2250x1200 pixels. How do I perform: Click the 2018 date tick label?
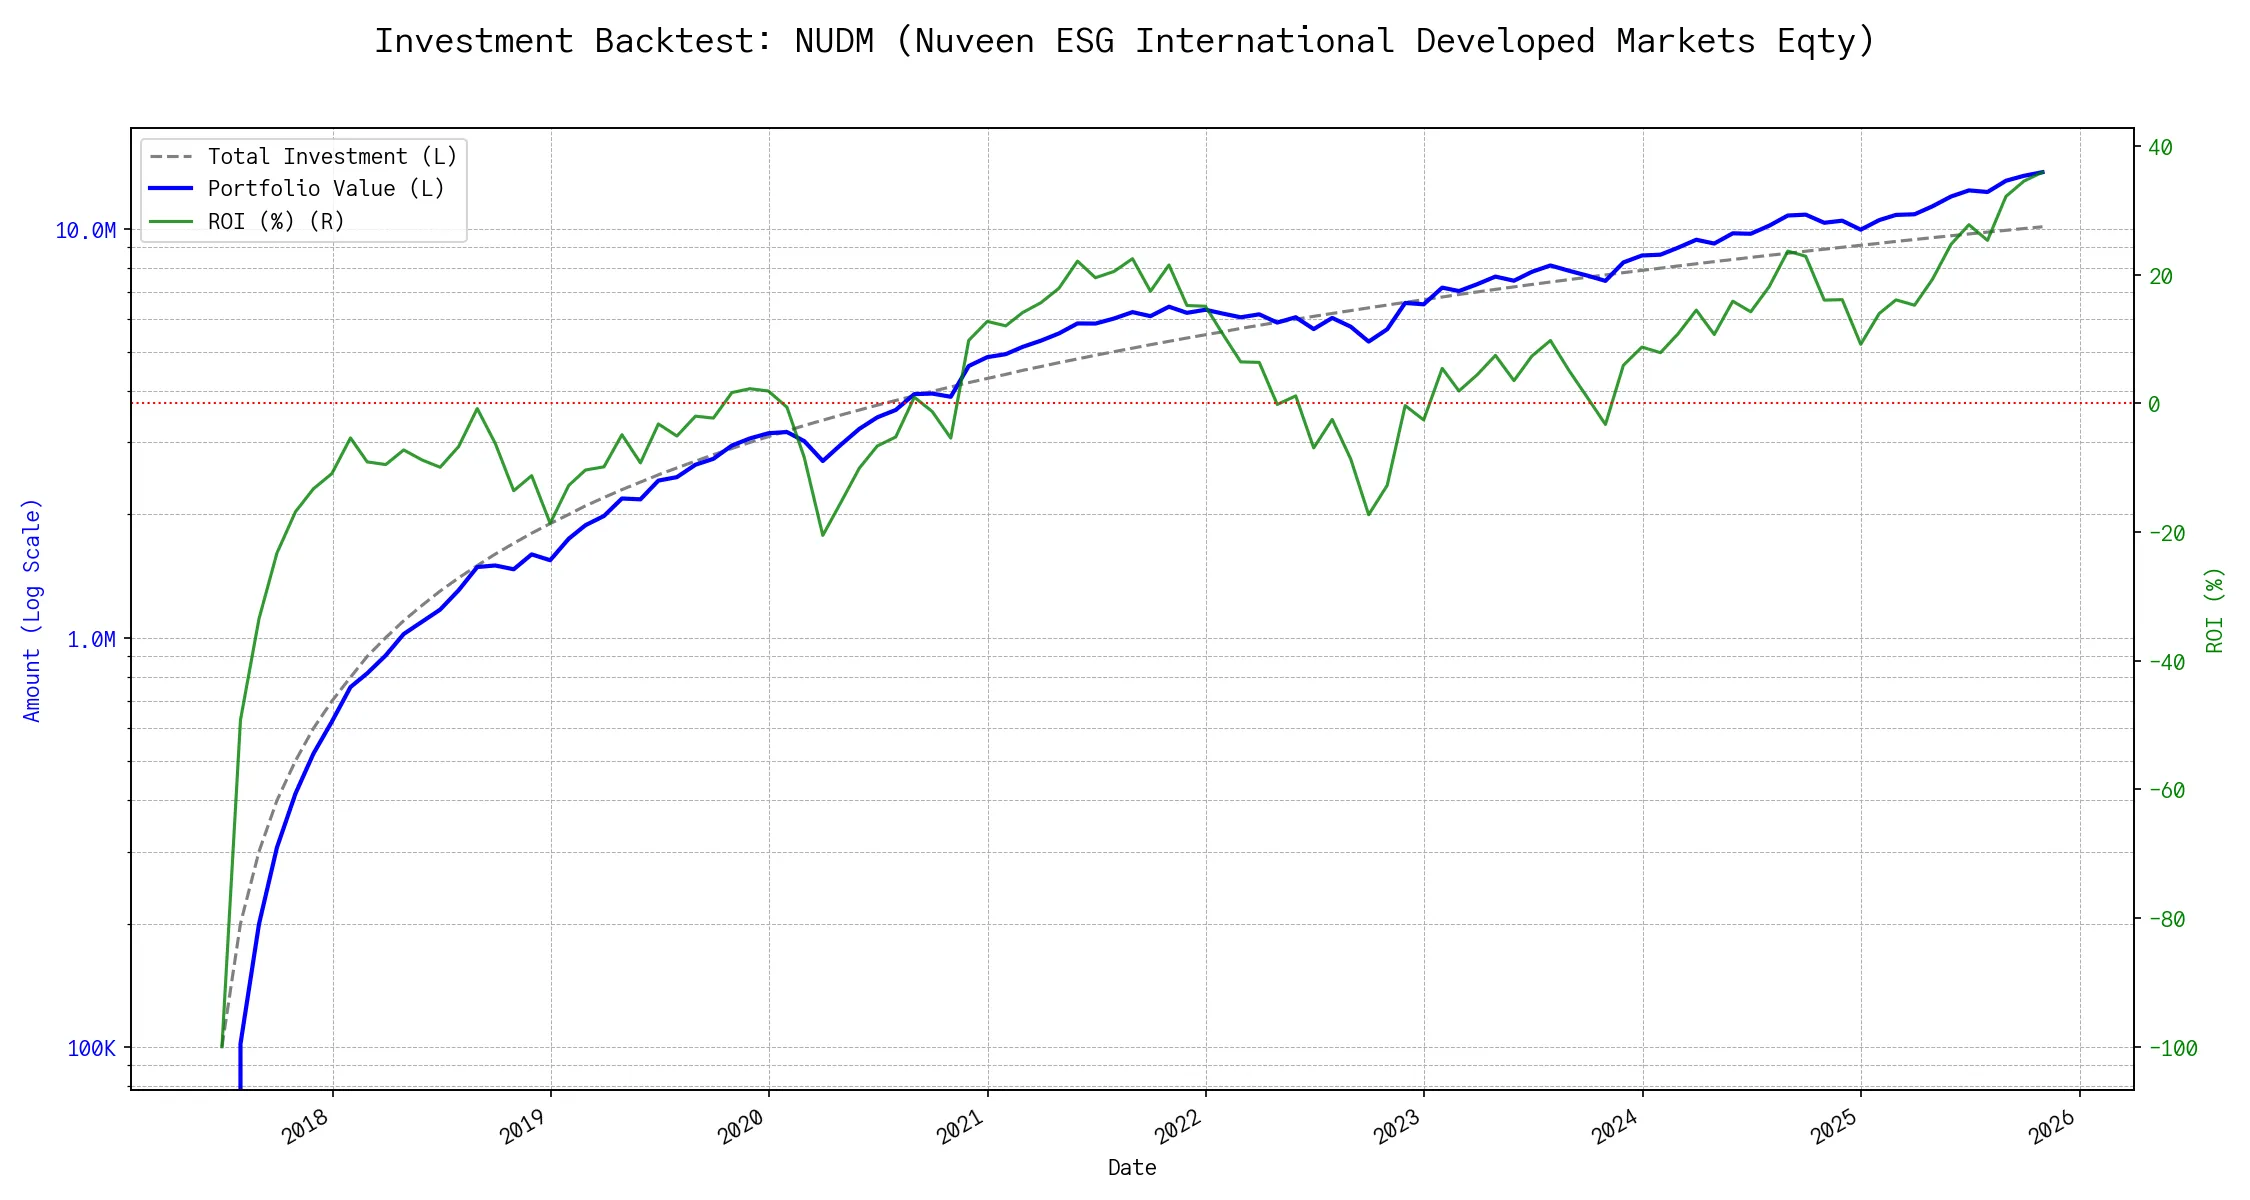(305, 1127)
